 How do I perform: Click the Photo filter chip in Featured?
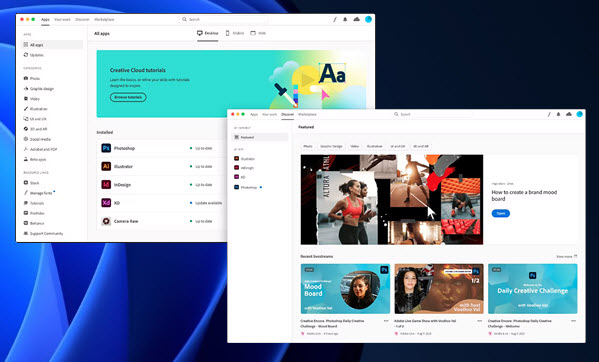click(308, 146)
